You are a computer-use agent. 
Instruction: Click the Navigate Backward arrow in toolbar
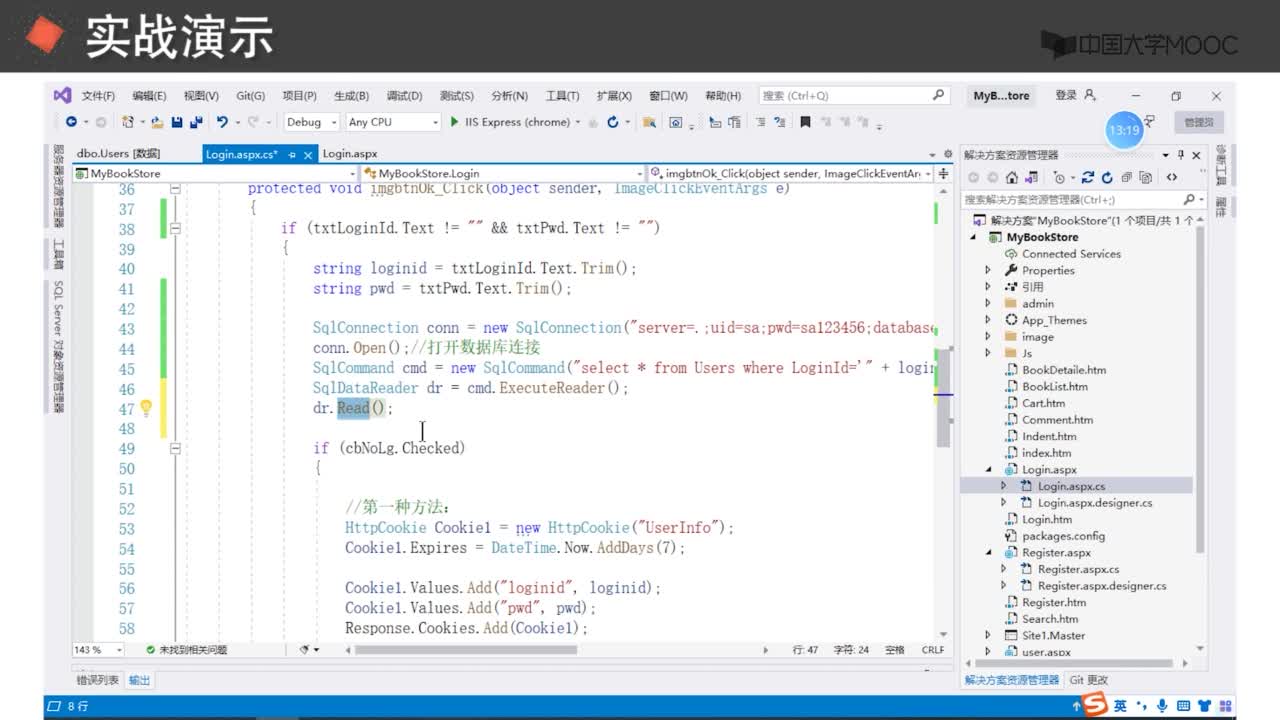tap(71, 122)
